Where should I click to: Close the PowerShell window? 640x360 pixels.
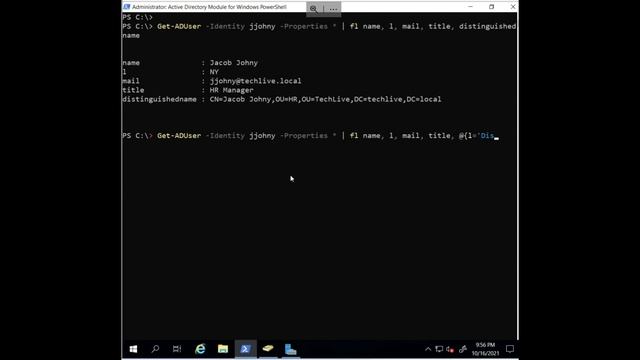pyautogui.click(x=513, y=7)
